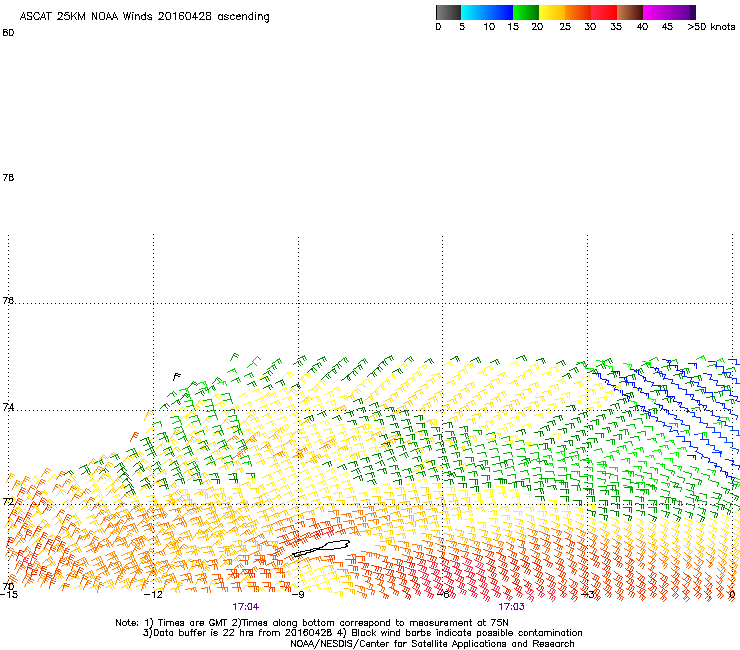
Task: Click the gray 0-5 knots color band
Action: click(x=448, y=12)
